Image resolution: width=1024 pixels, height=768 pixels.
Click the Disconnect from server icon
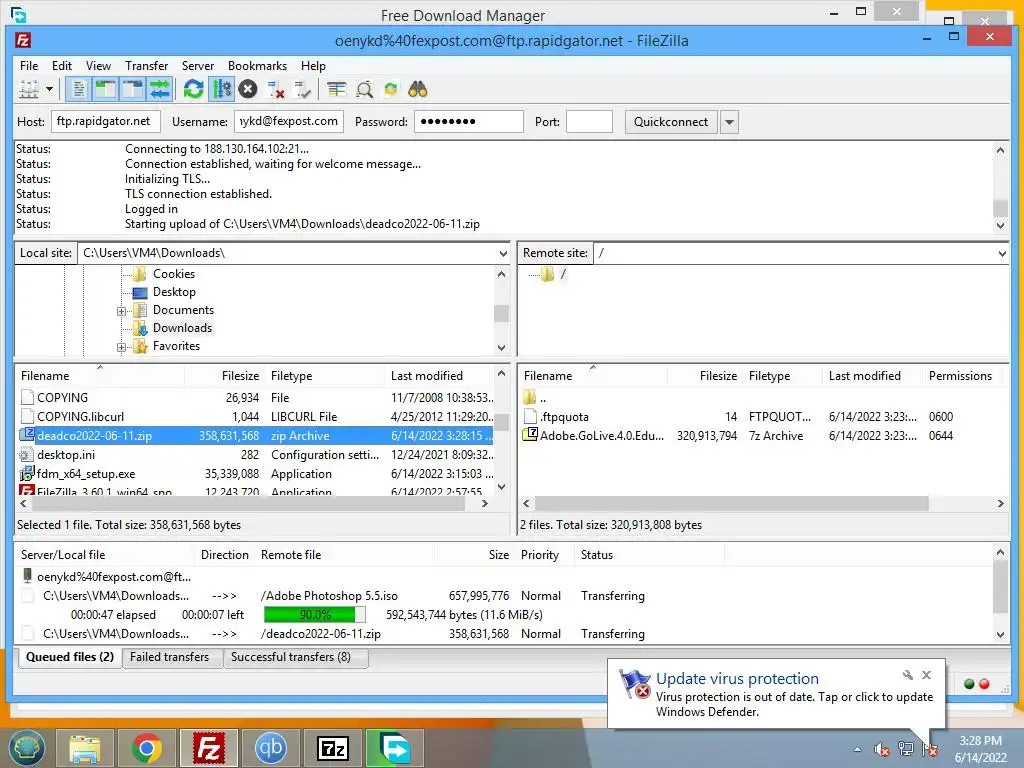[x=276, y=89]
